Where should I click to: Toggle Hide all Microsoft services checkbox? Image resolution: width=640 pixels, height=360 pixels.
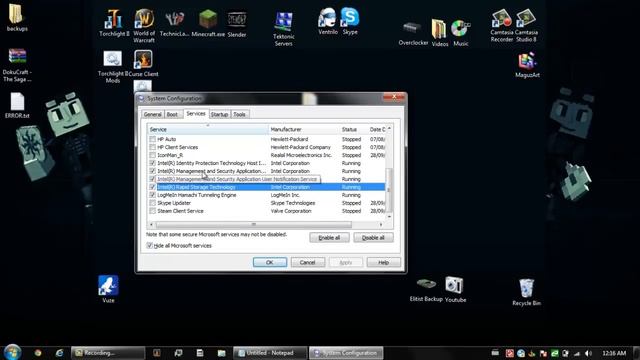click(x=149, y=245)
